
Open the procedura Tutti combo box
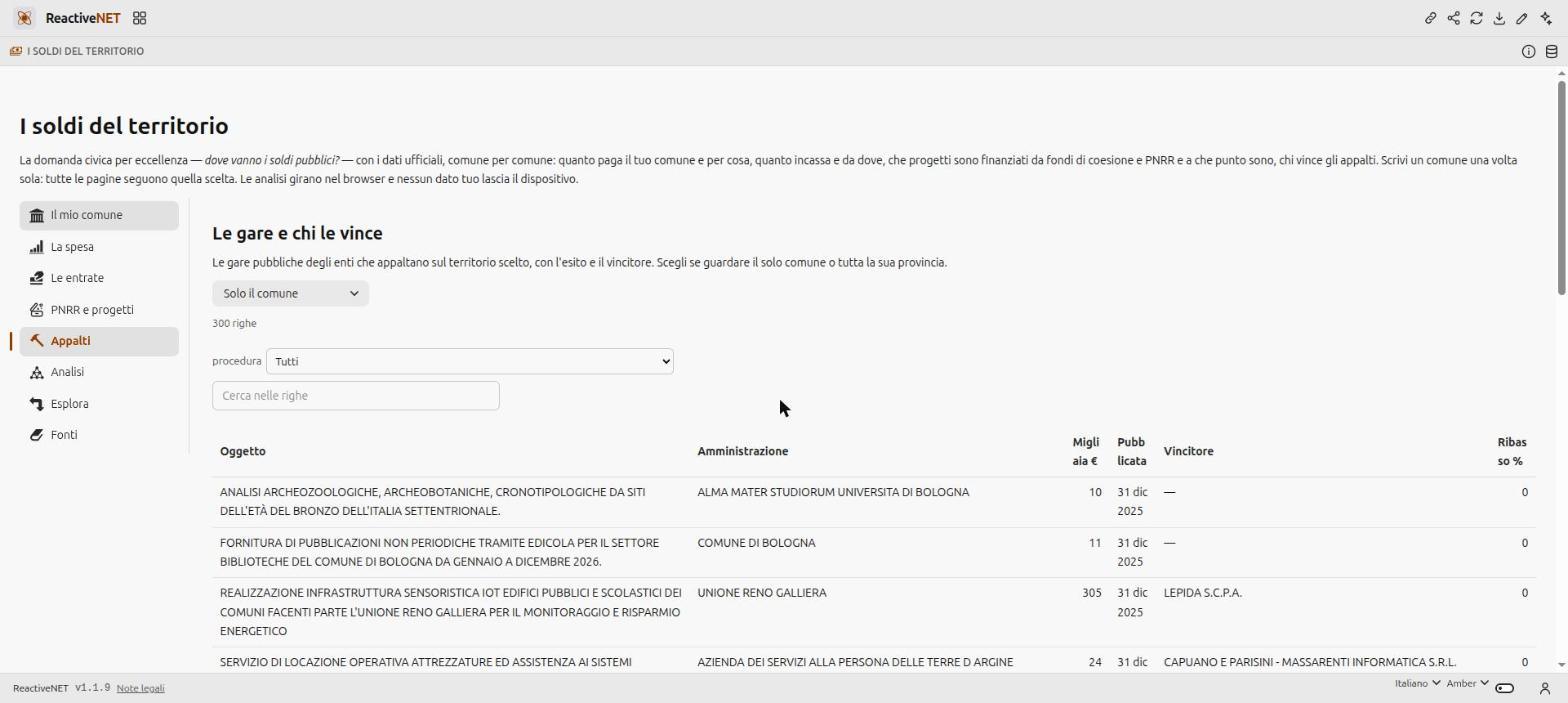(470, 361)
